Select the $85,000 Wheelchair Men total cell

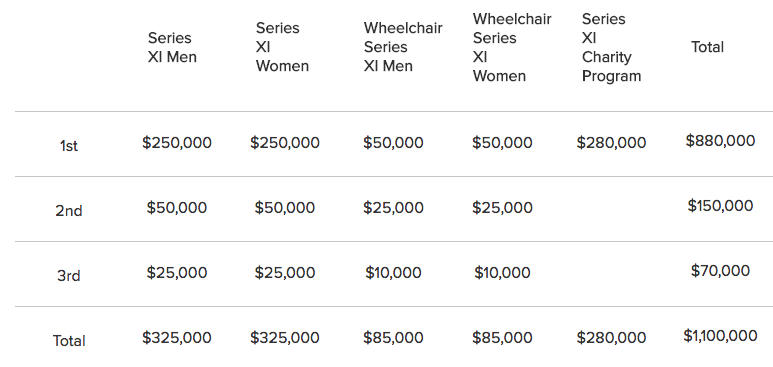point(393,338)
